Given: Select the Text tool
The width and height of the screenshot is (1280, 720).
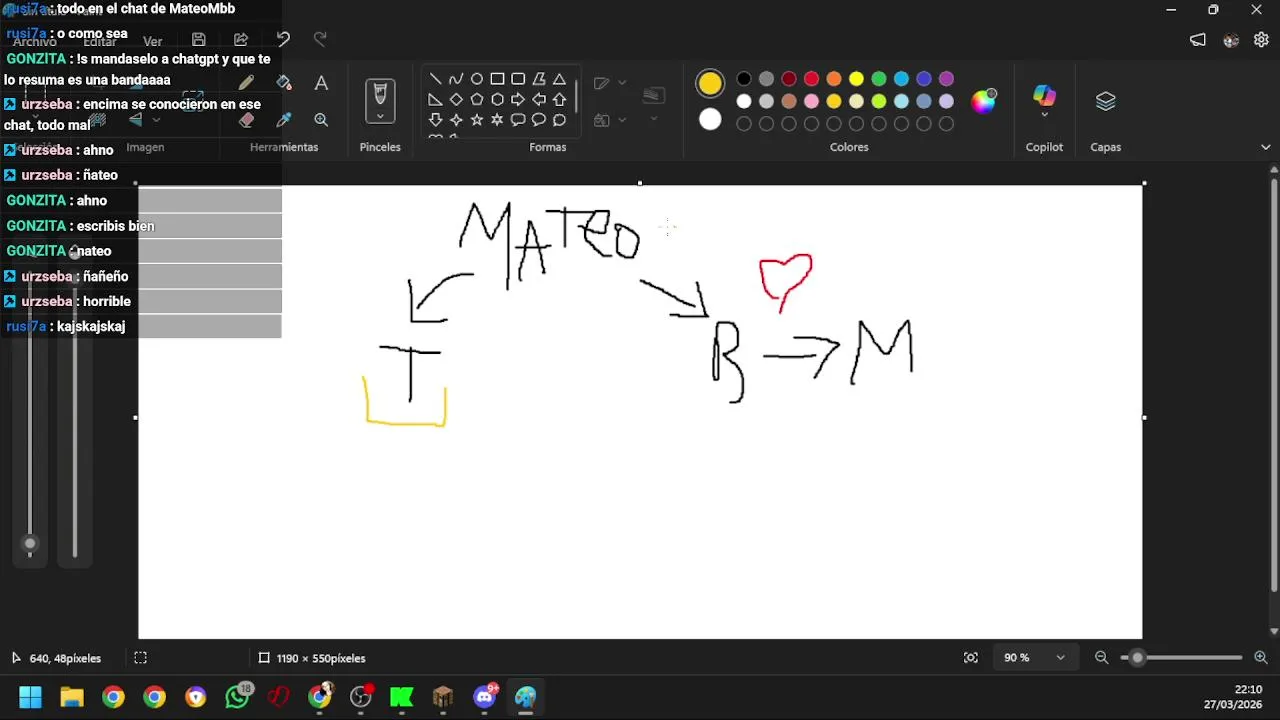Looking at the screenshot, I should (321, 83).
